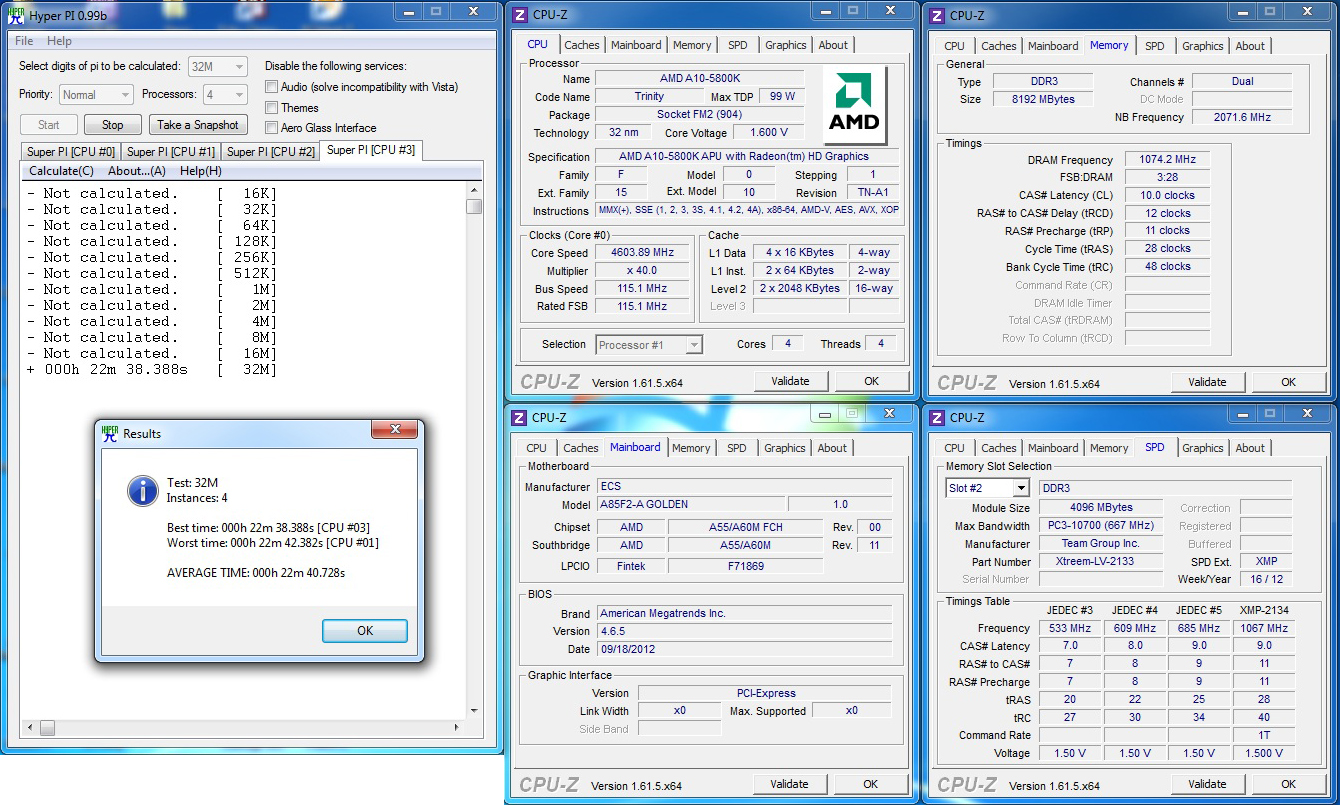Click Validate in the CPU-Z Mainboard window
This screenshot has width=1340, height=805.
pyautogui.click(x=789, y=784)
